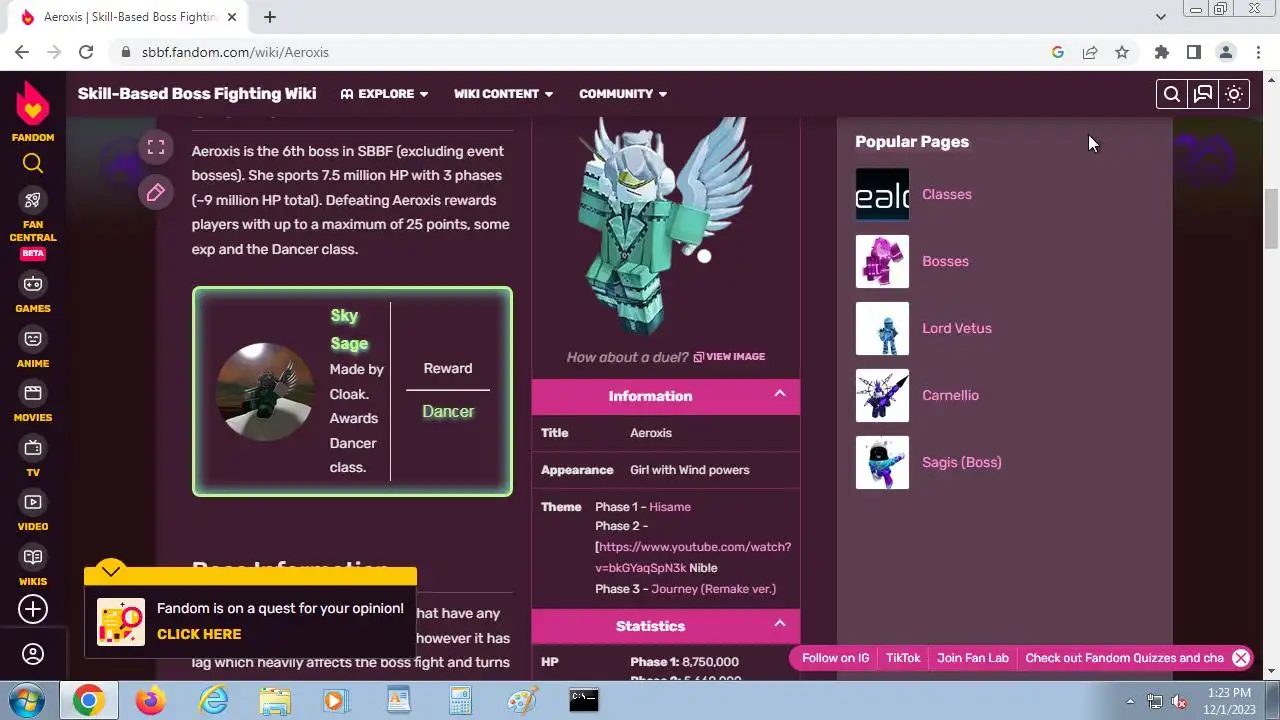Open the tab search dropdown arrow
Viewport: 1280px width, 720px height.
pos(1160,17)
